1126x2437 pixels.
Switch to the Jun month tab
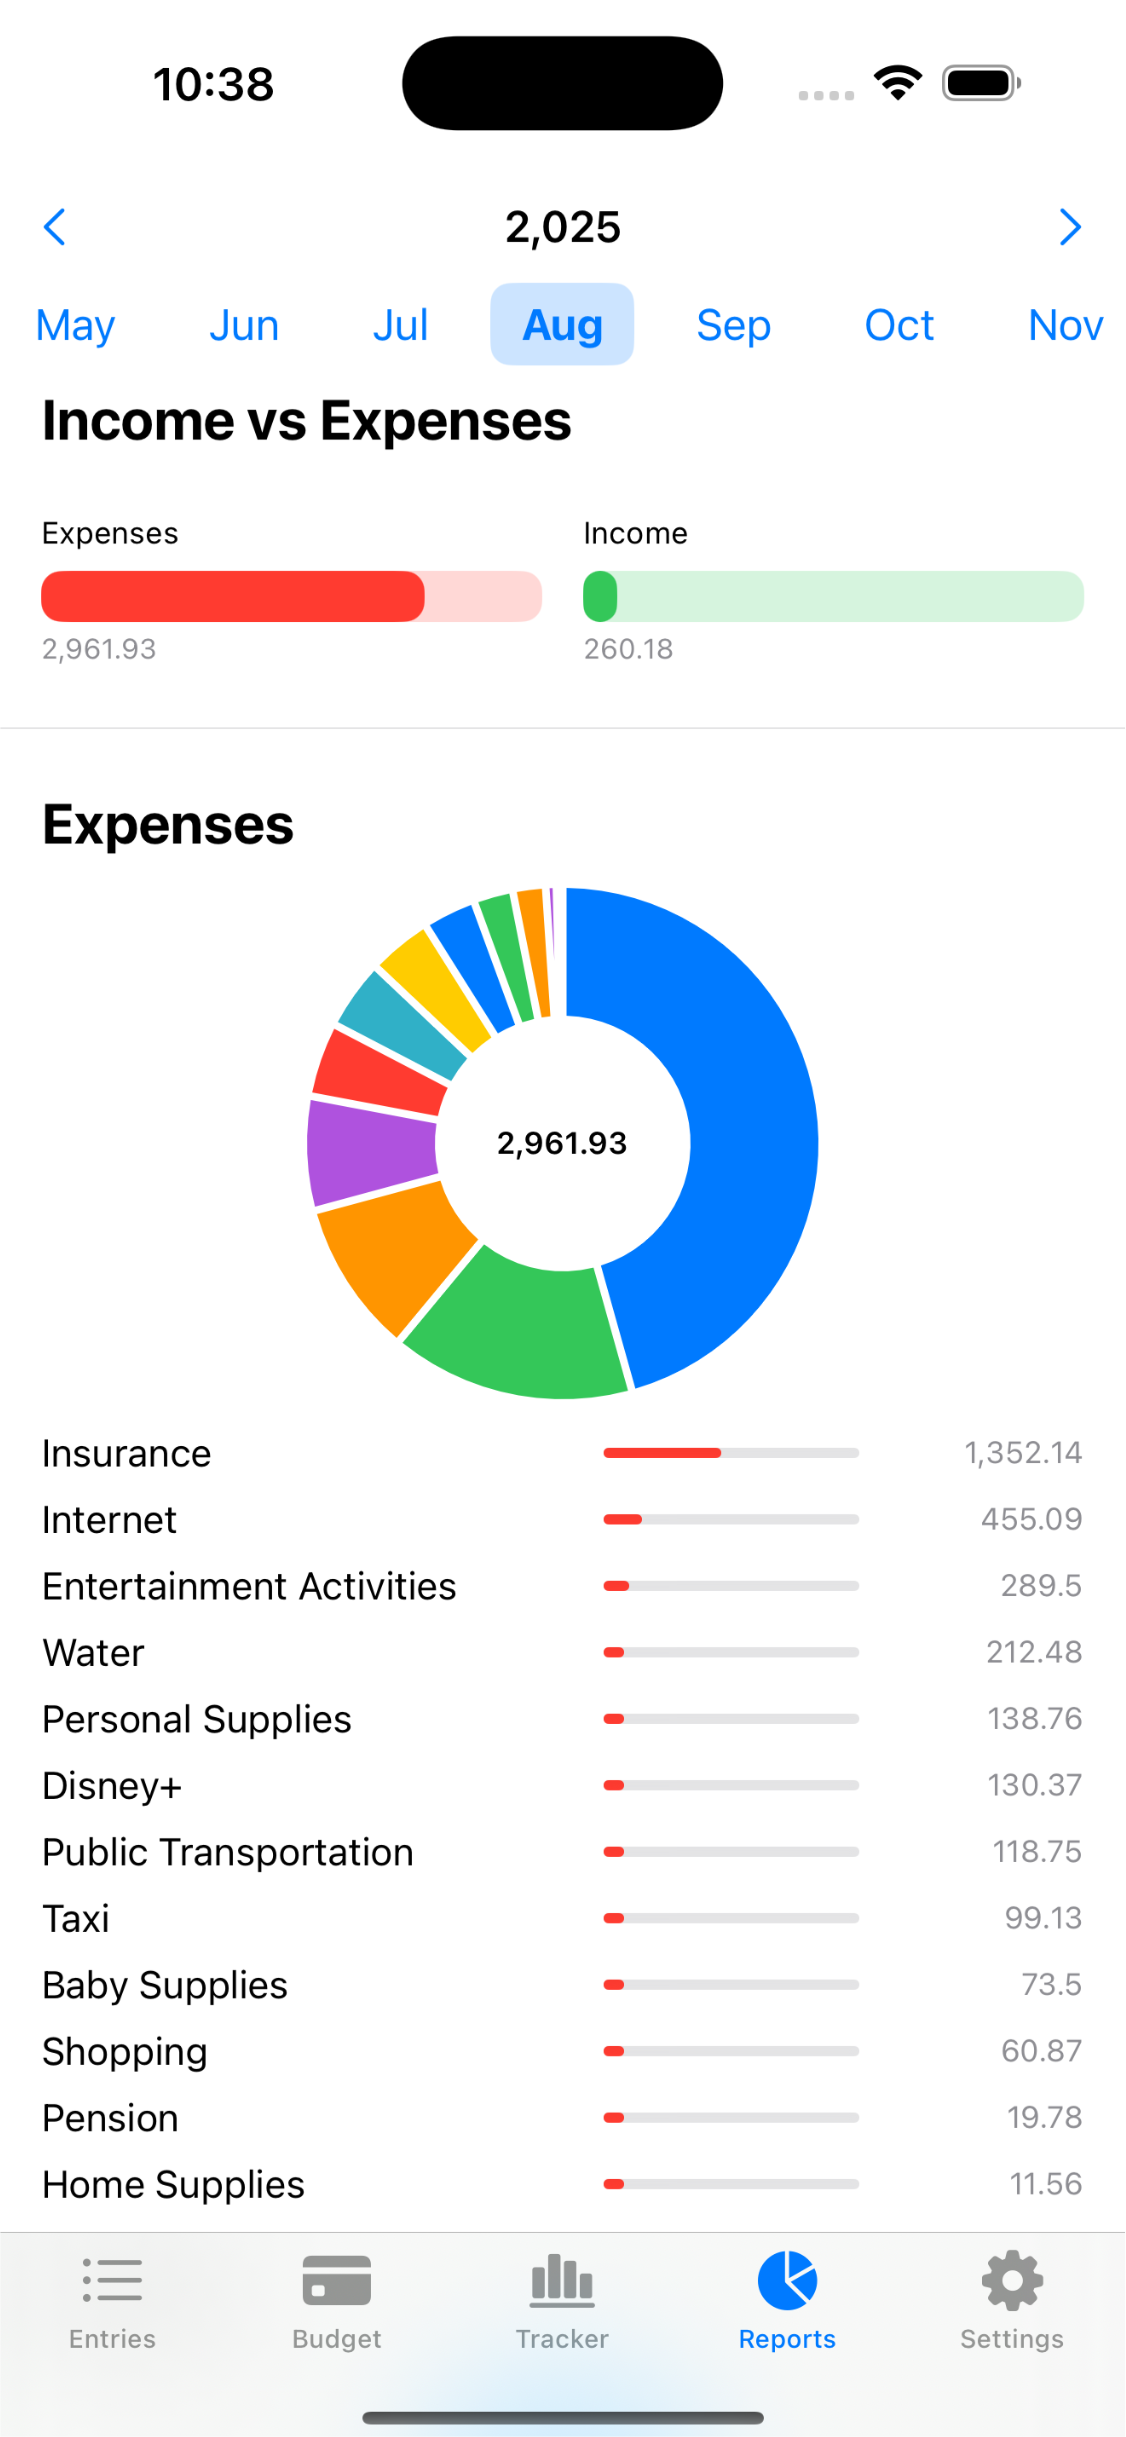point(244,325)
